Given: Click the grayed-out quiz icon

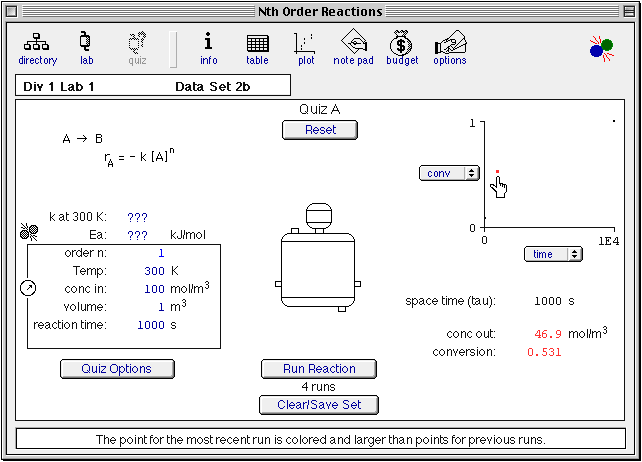Looking at the screenshot, I should click(x=137, y=46).
